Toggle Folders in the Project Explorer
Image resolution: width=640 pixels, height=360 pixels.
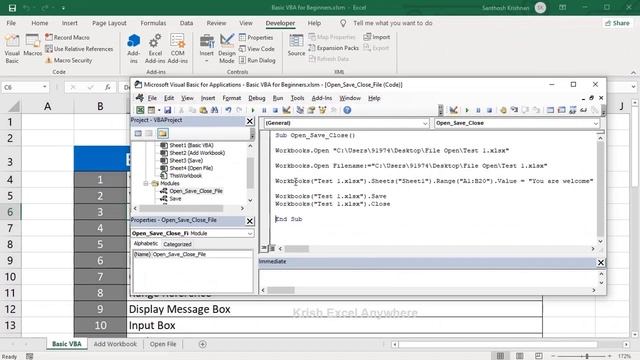coord(162,133)
